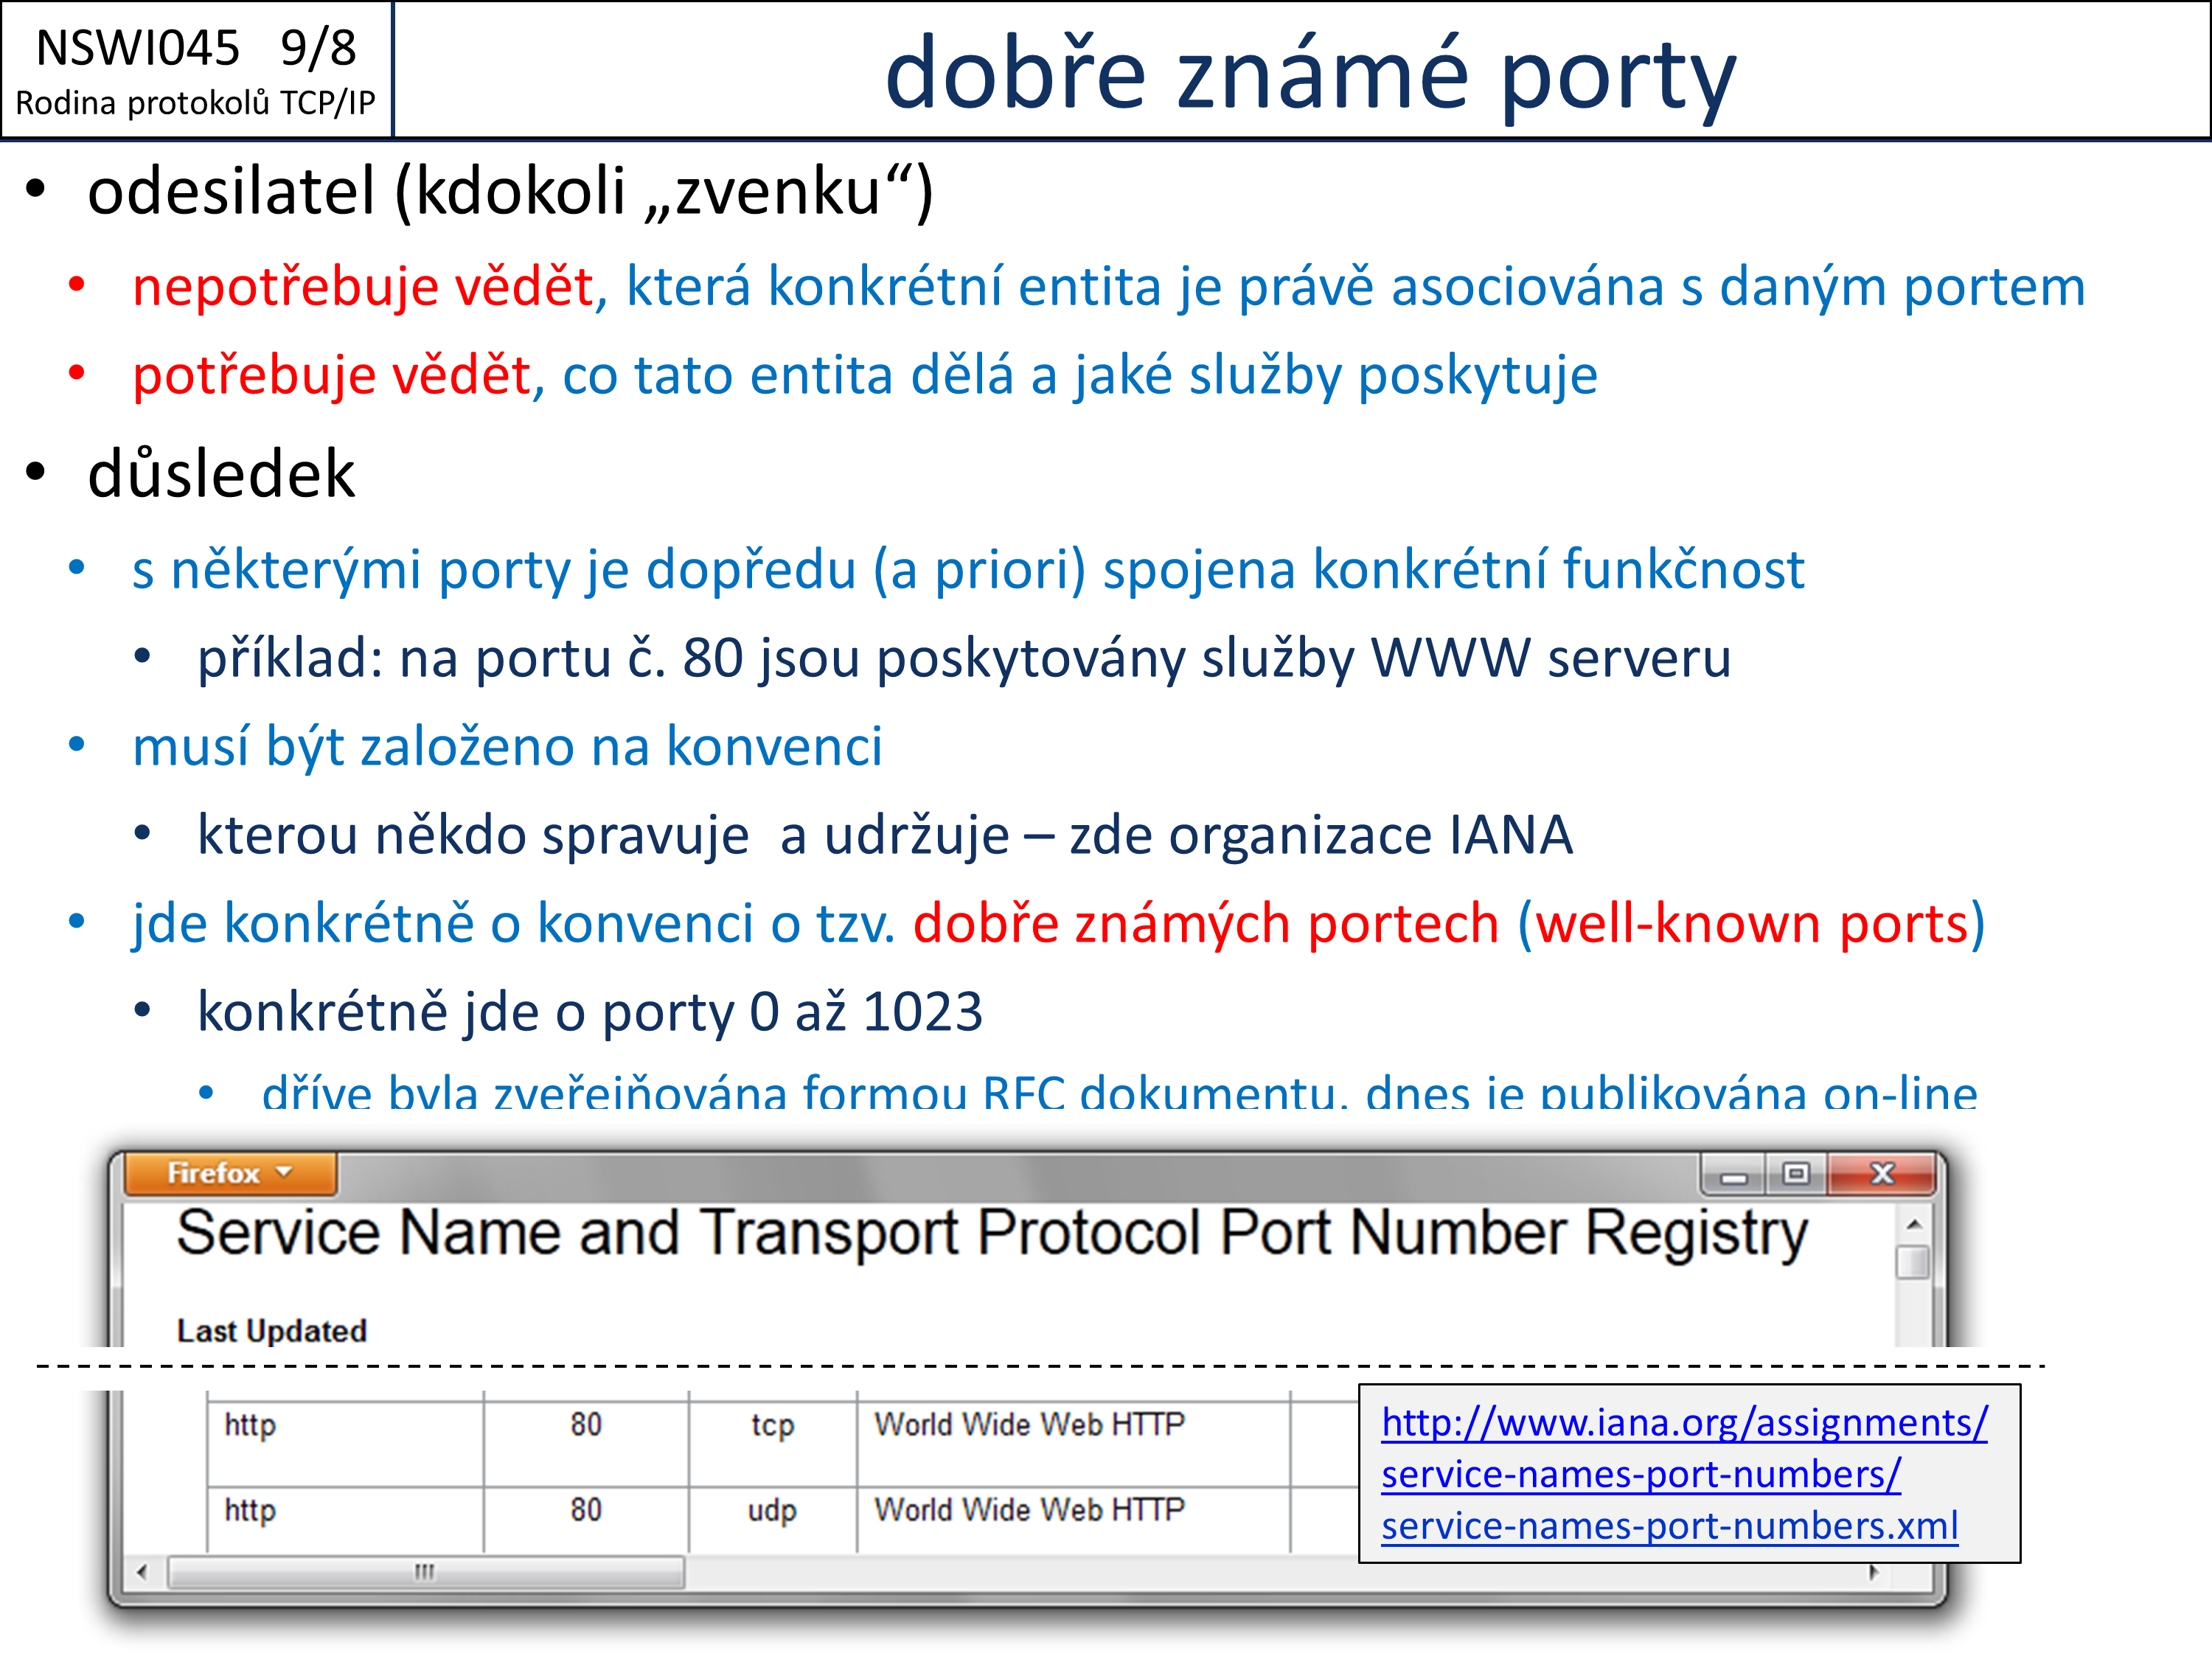Click the line about port č. 80 WWW serveru
The height and width of the screenshot is (1659, 2212).
point(964,659)
